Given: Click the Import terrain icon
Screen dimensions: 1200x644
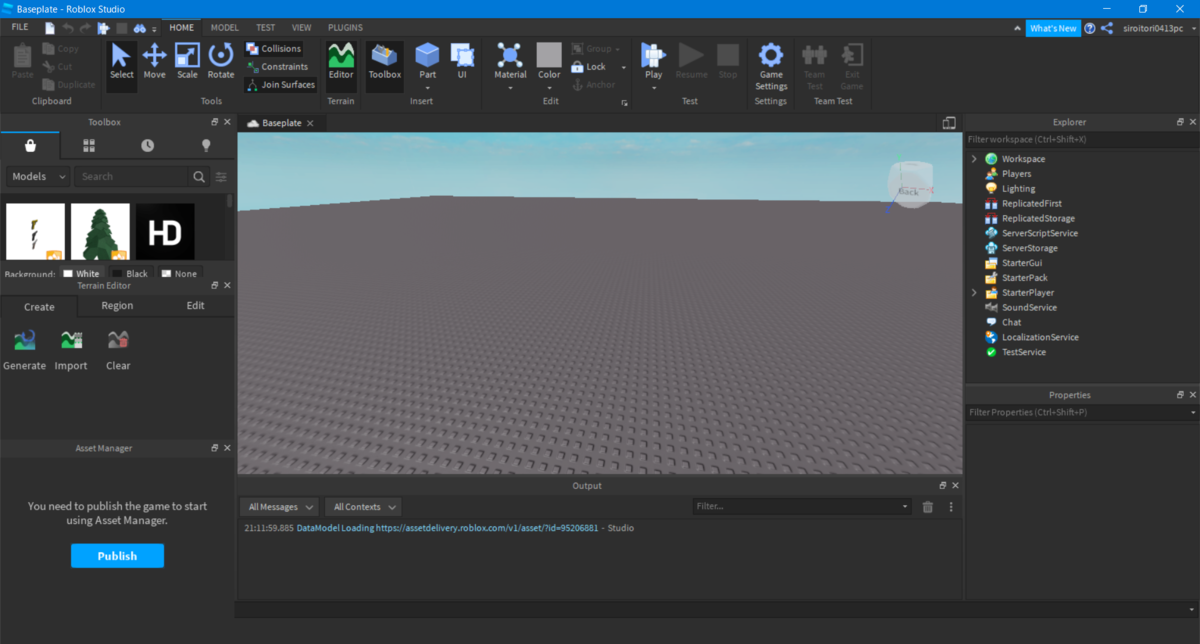Looking at the screenshot, I should coord(71,350).
